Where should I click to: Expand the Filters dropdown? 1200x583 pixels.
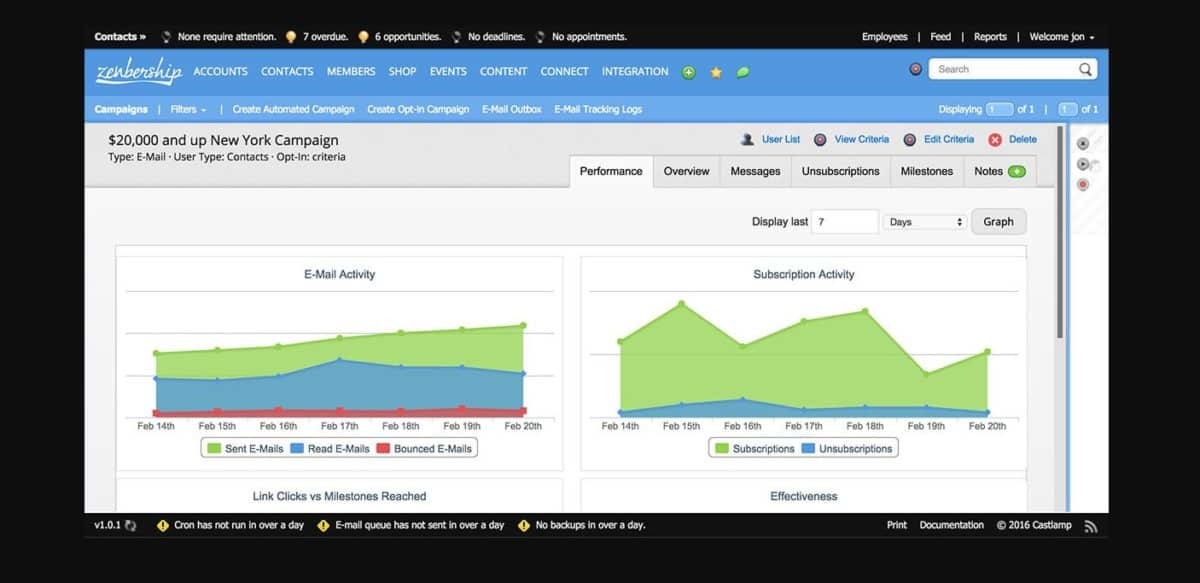pyautogui.click(x=188, y=109)
